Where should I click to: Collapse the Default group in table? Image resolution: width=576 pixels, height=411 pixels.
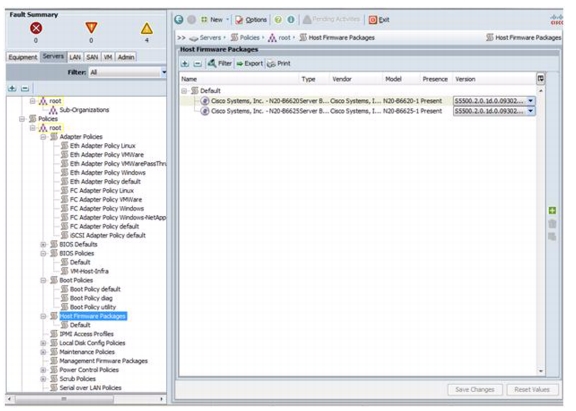pyautogui.click(x=184, y=91)
